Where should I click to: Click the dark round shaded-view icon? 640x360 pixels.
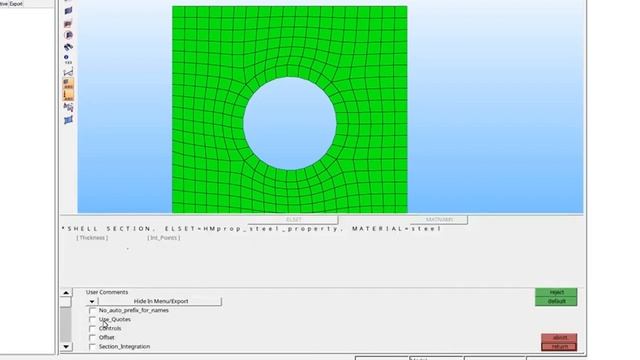click(68, 35)
